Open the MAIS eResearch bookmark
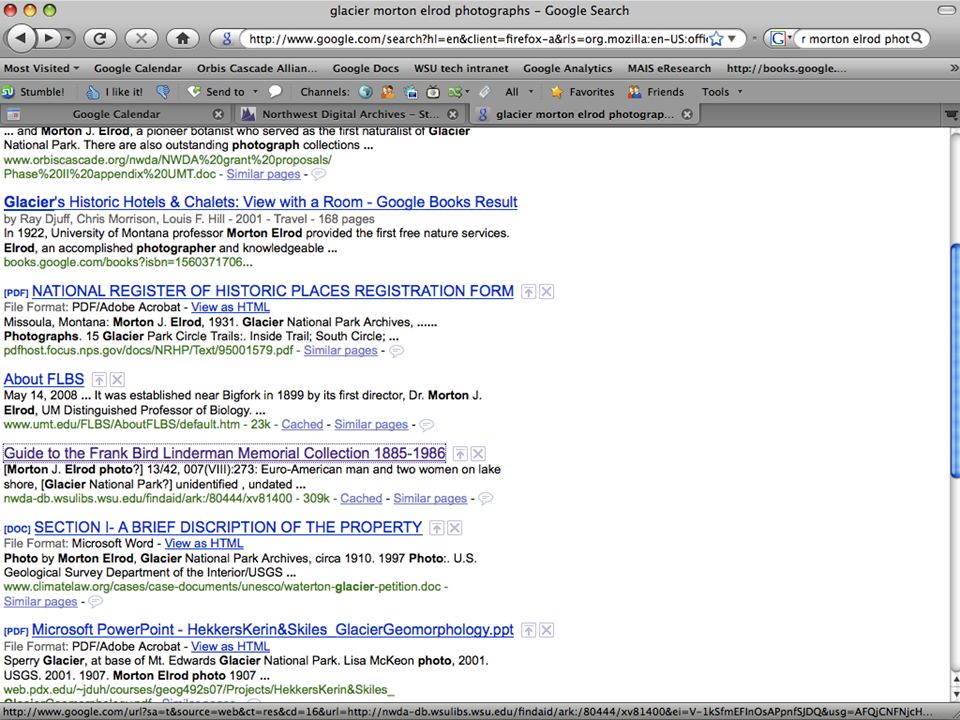The width and height of the screenshot is (960, 720). [669, 69]
